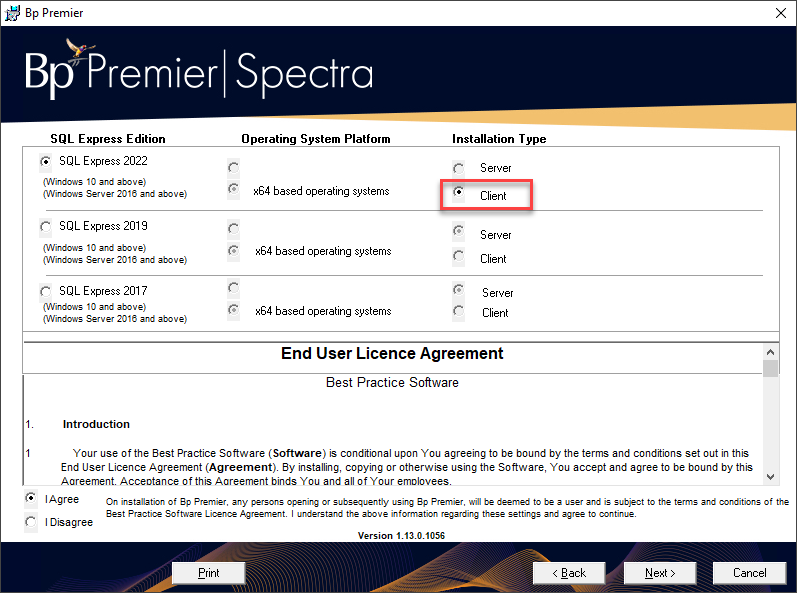Select the SQL Express 2017 radio button
This screenshot has width=797, height=593.
[46, 292]
